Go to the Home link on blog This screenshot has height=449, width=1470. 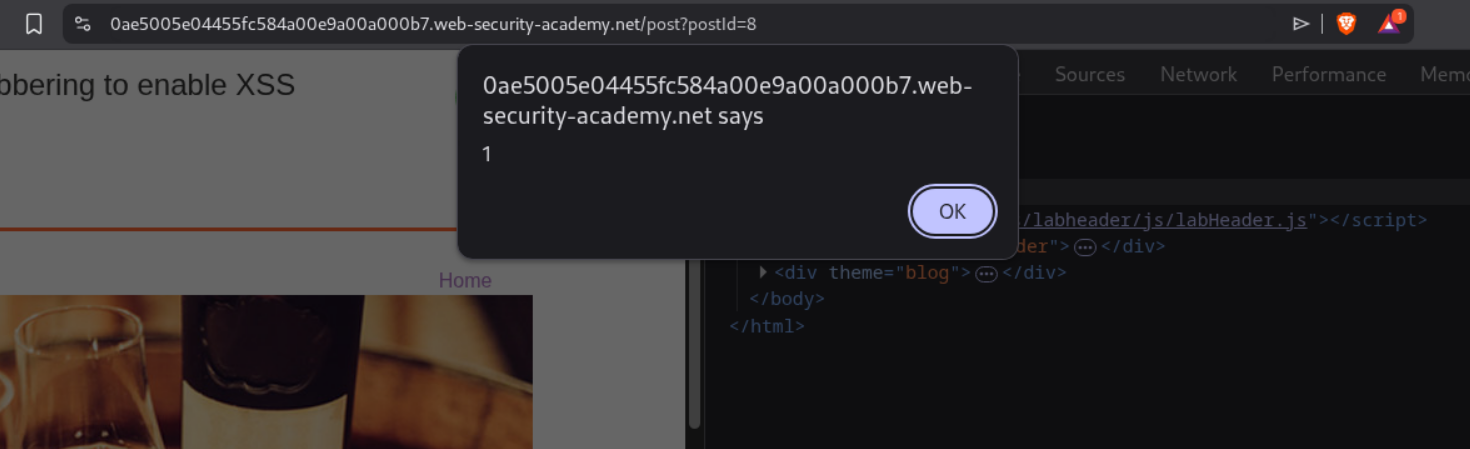(465, 280)
